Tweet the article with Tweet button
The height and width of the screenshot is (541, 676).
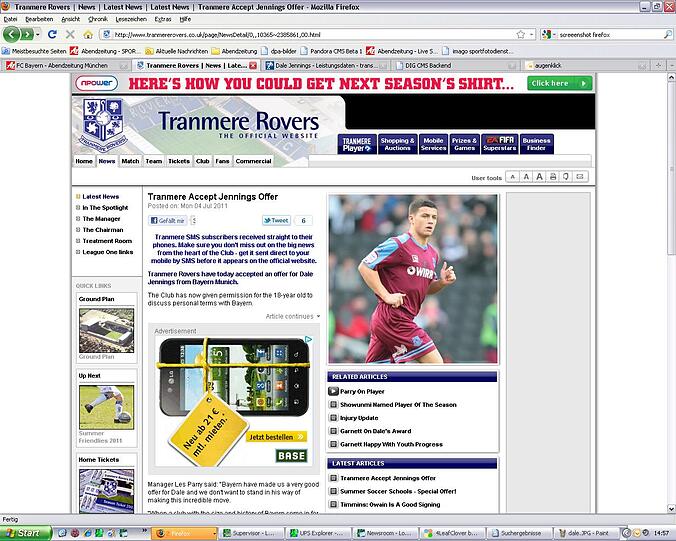[x=276, y=221]
